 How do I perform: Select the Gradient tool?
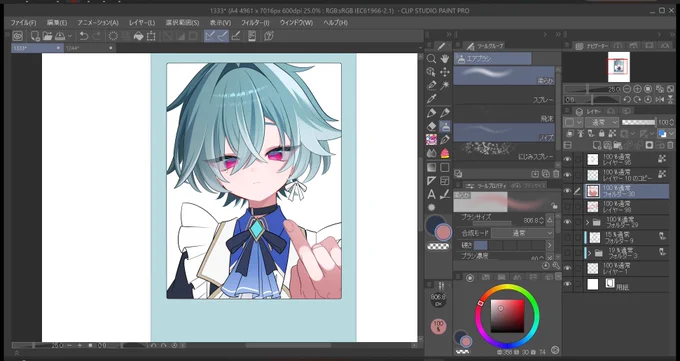(x=431, y=167)
